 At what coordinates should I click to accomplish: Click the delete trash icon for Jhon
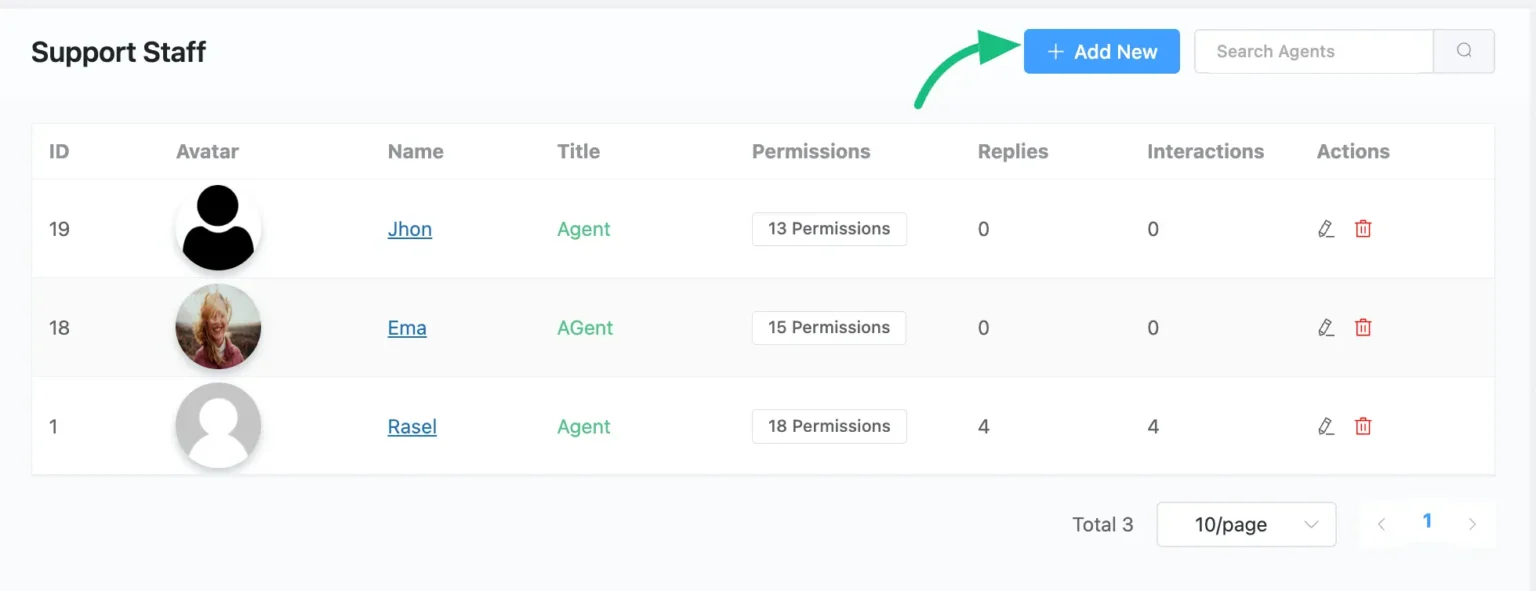click(x=1363, y=229)
